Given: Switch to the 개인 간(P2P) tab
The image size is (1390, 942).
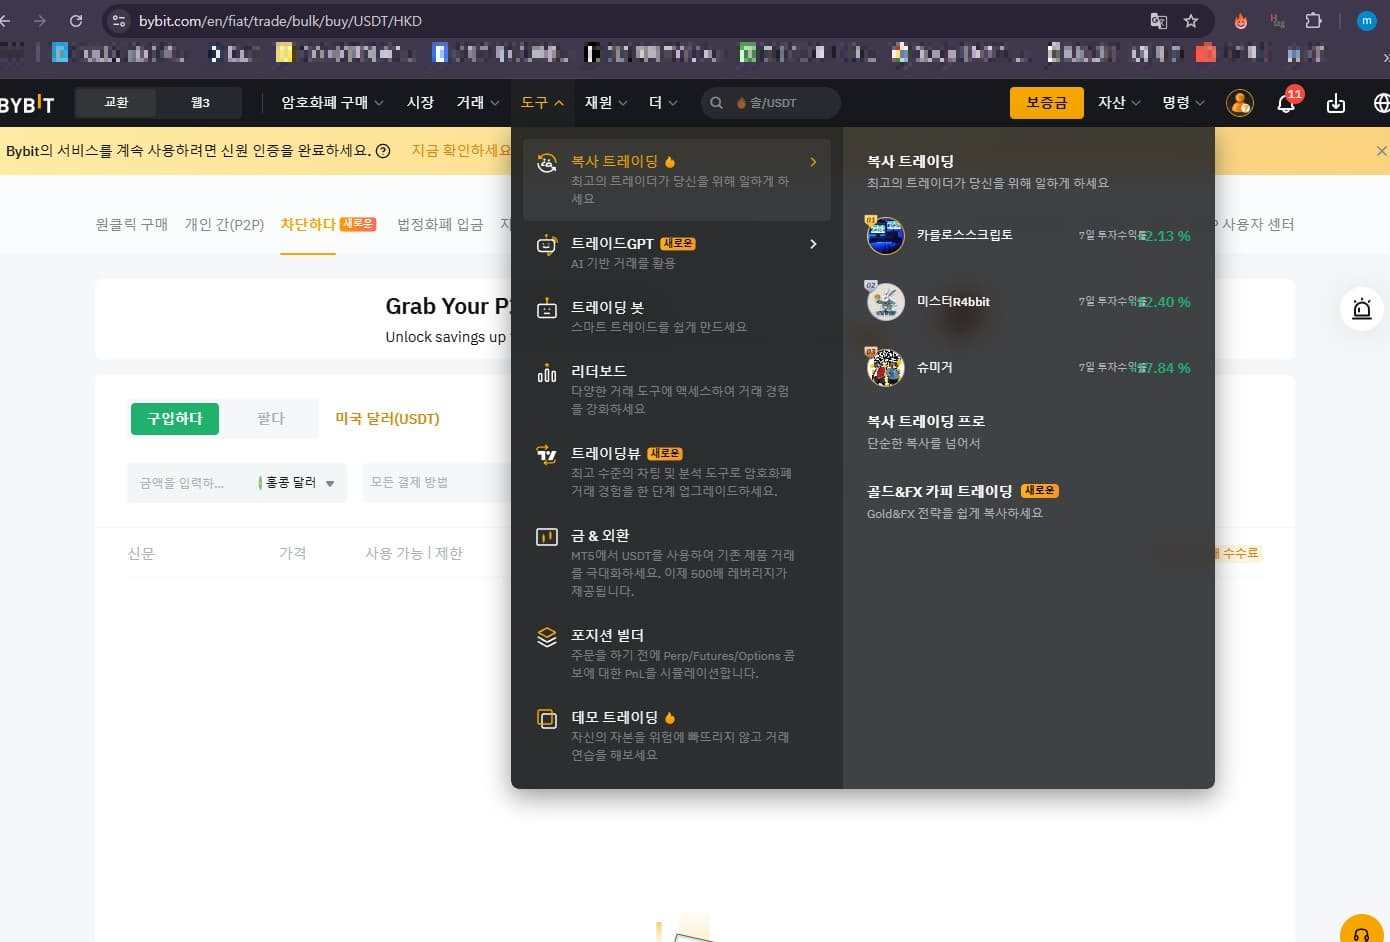Looking at the screenshot, I should pos(224,225).
